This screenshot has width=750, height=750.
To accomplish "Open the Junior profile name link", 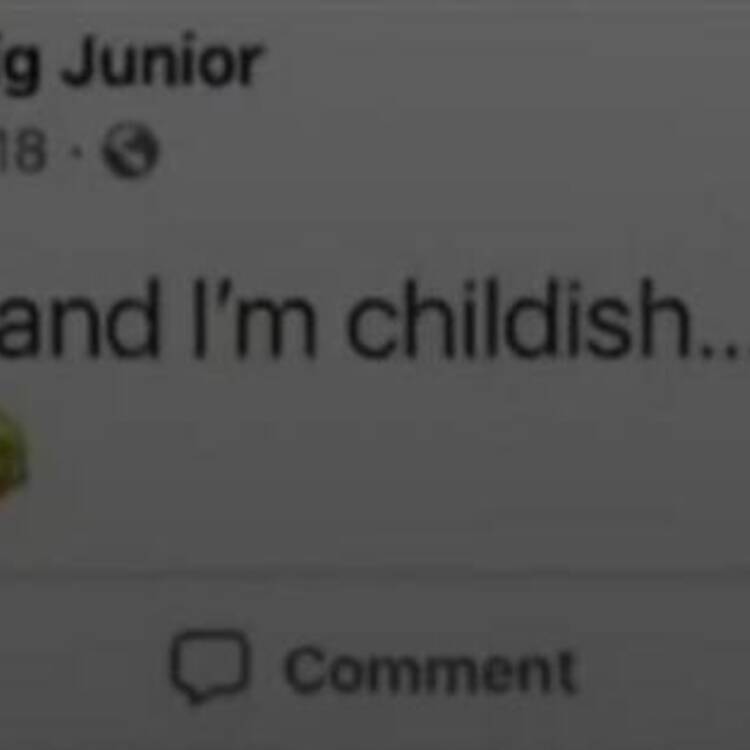I will click(x=161, y=62).
